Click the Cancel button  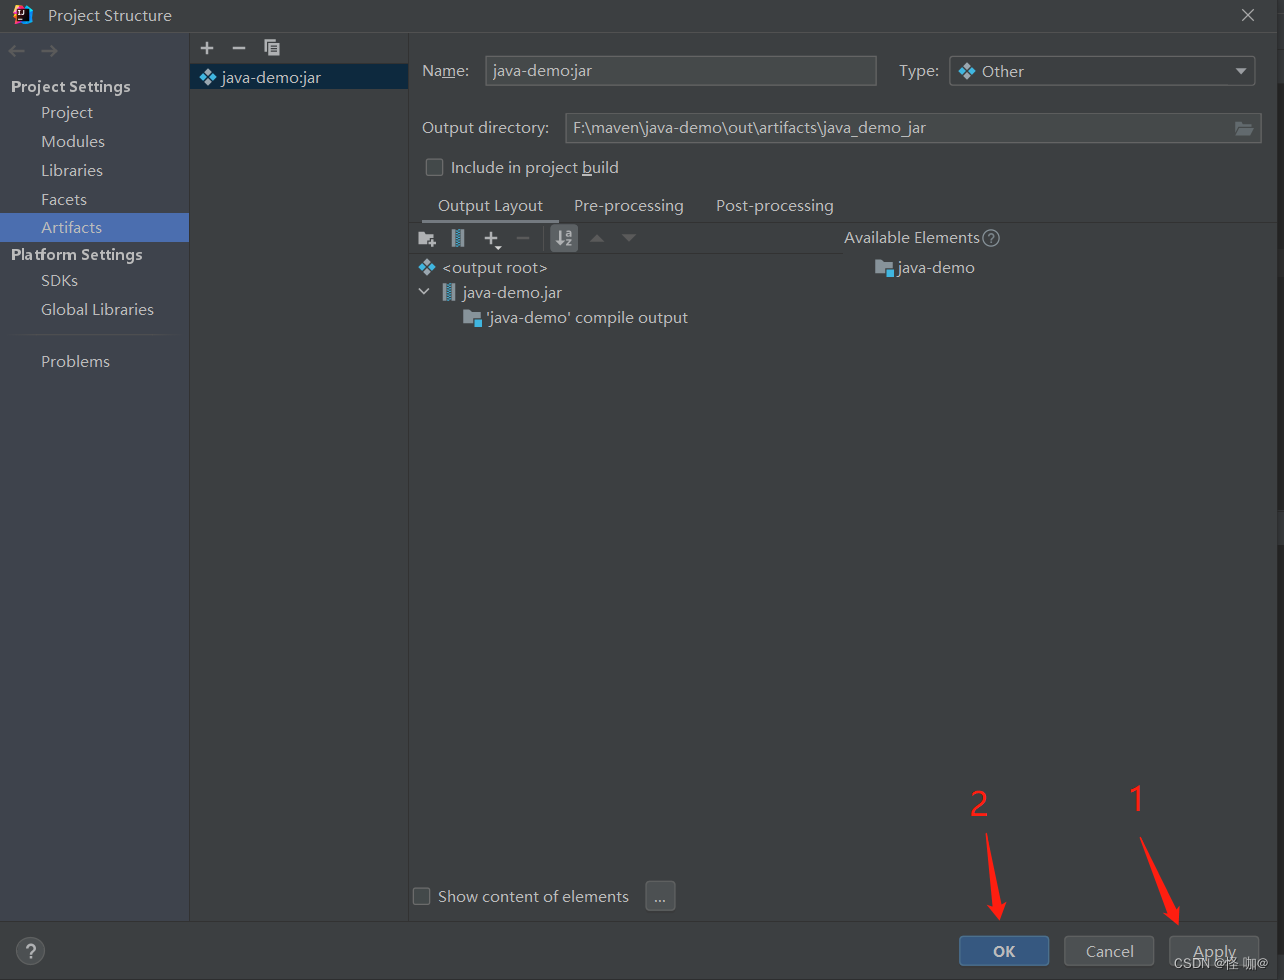pyautogui.click(x=1109, y=951)
